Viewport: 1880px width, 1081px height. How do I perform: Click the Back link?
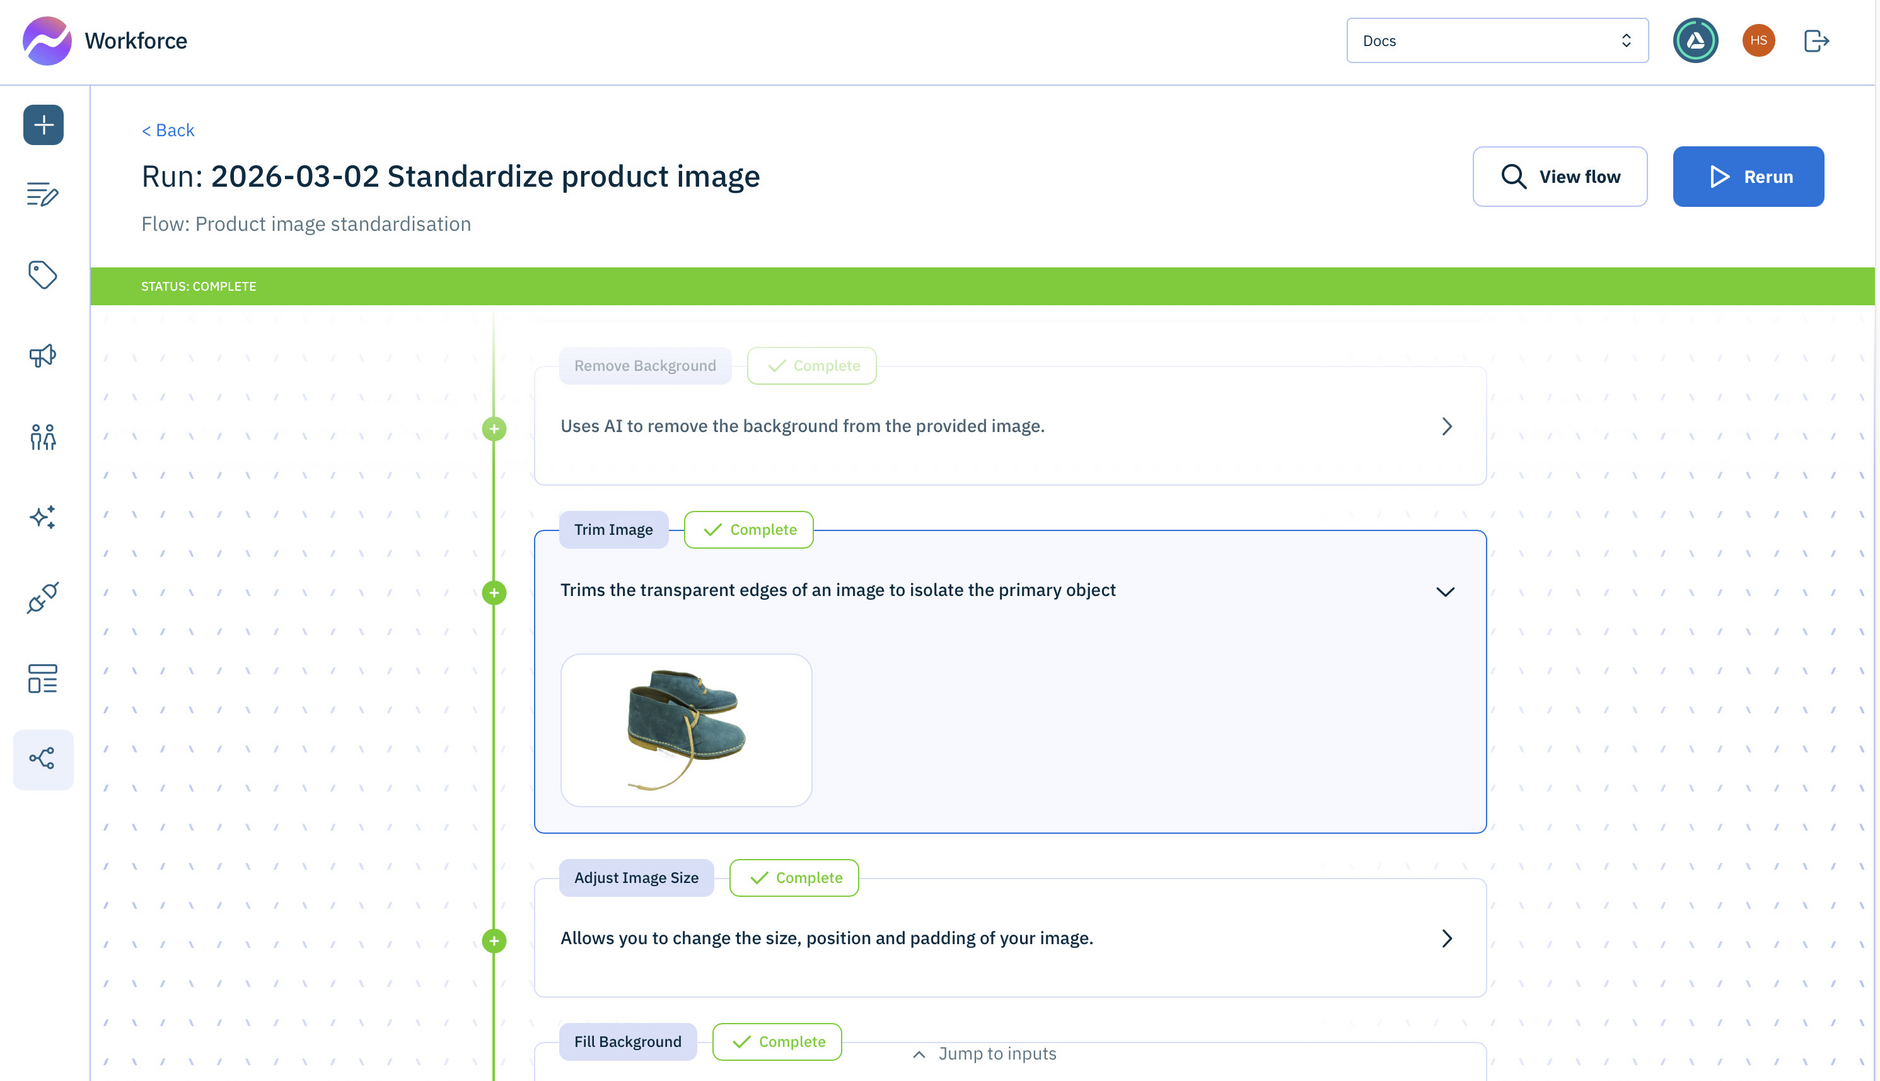point(168,130)
